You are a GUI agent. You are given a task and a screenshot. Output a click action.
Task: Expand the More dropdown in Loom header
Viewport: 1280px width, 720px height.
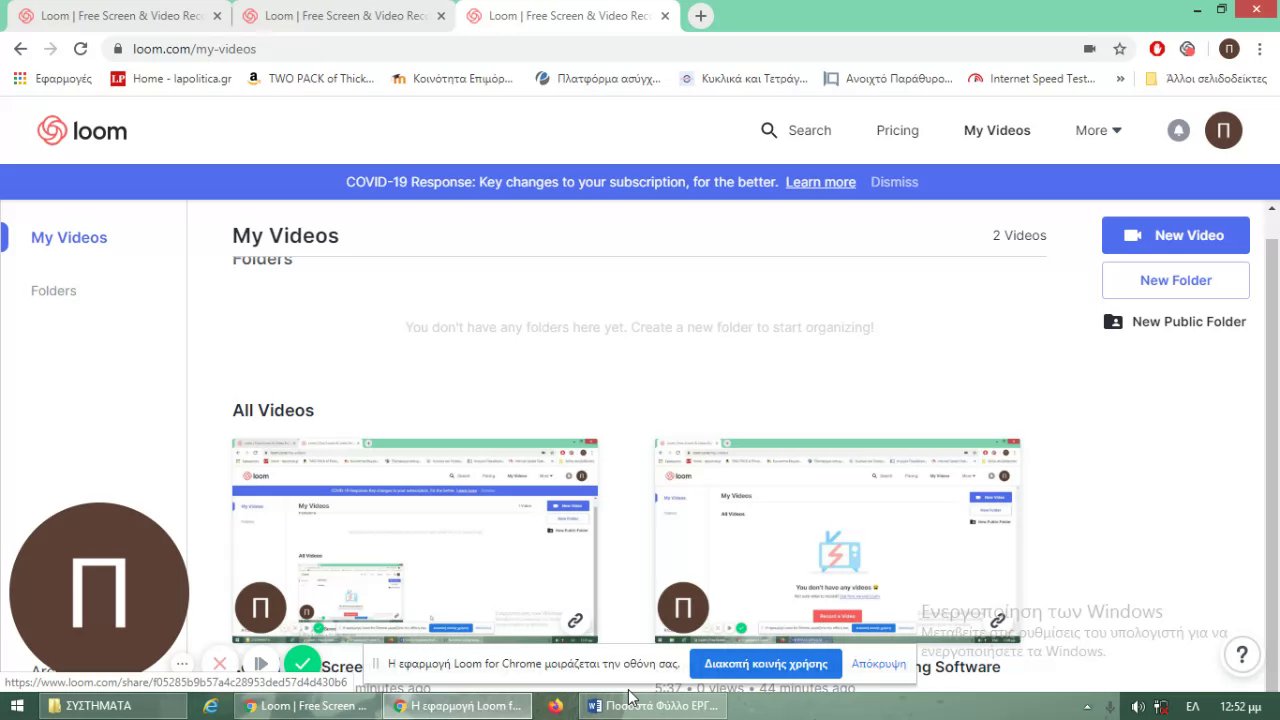click(1098, 130)
